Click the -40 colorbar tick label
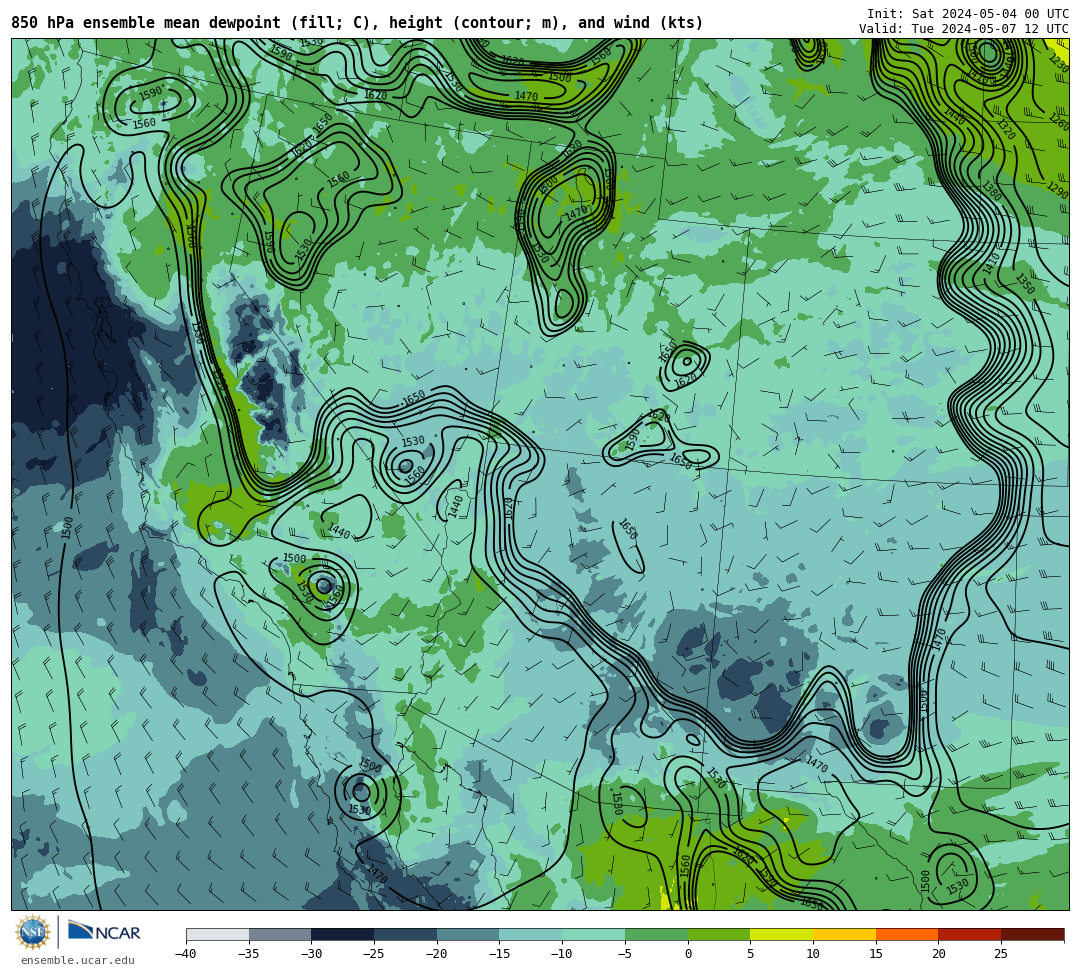Viewport: 1080px width, 973px height. click(x=185, y=954)
